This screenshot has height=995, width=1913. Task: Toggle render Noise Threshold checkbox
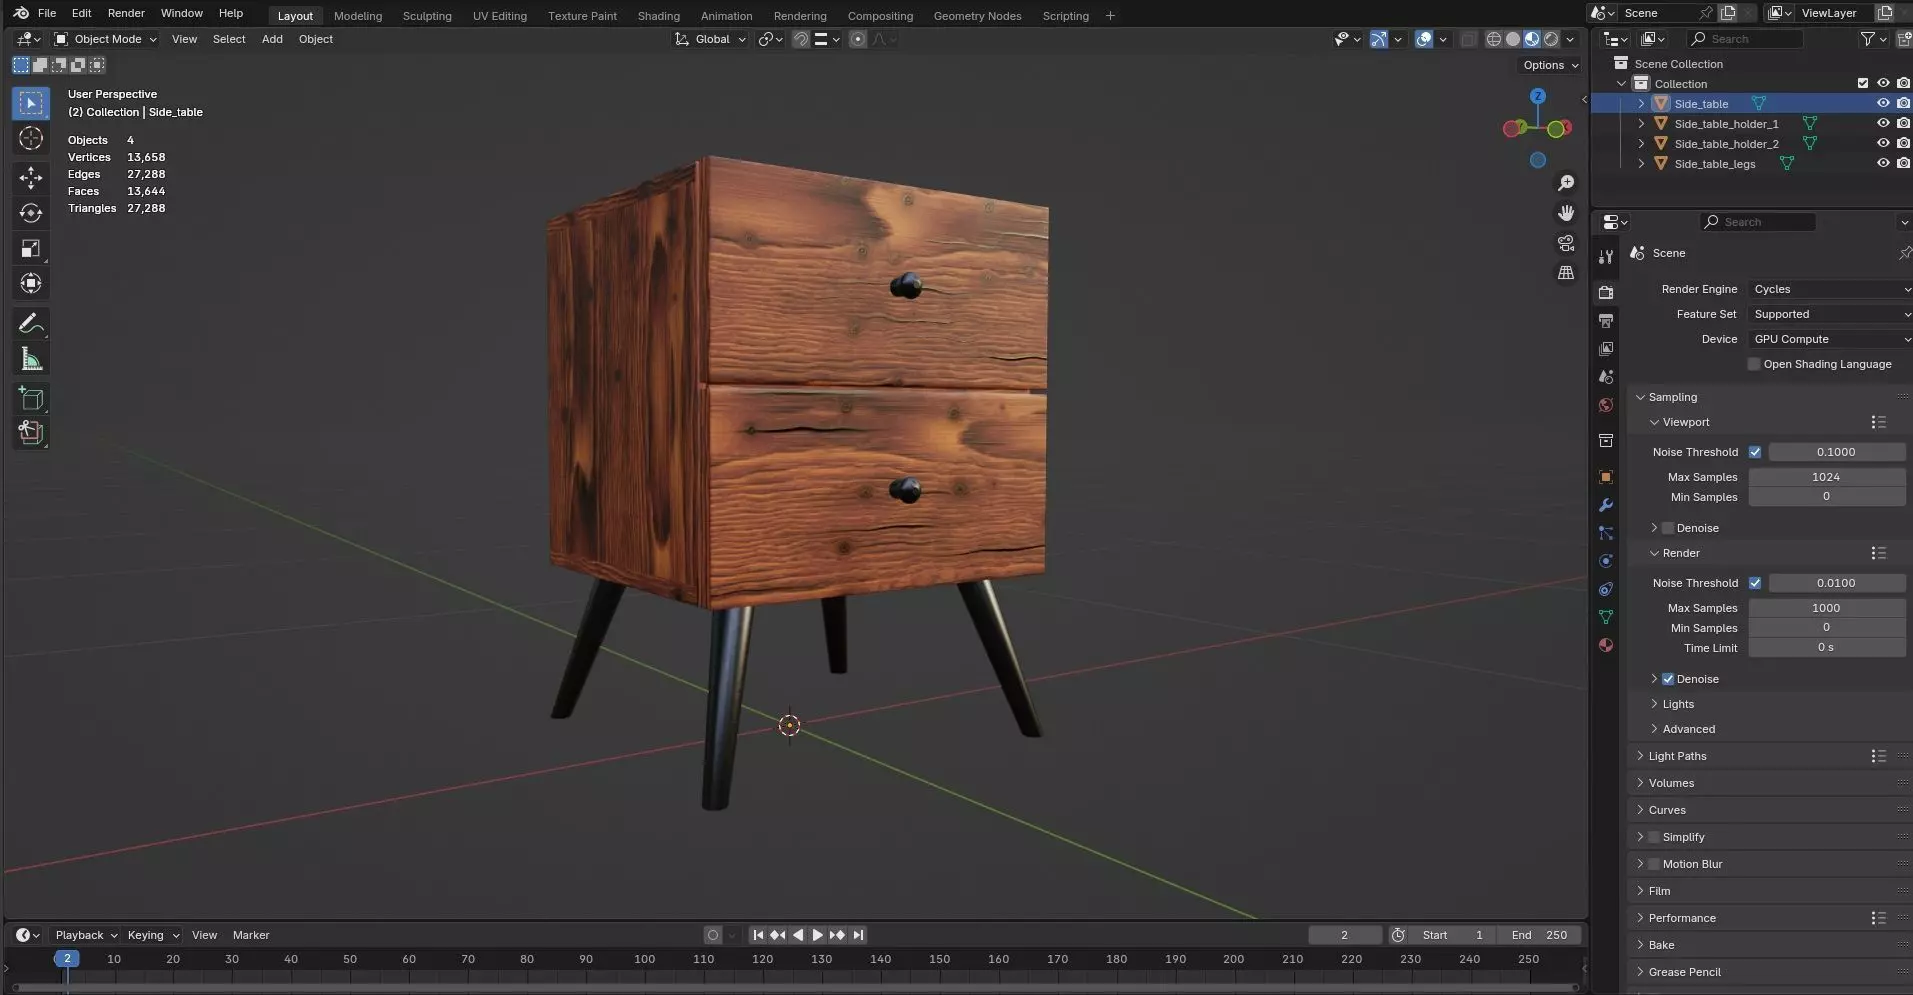click(x=1755, y=583)
